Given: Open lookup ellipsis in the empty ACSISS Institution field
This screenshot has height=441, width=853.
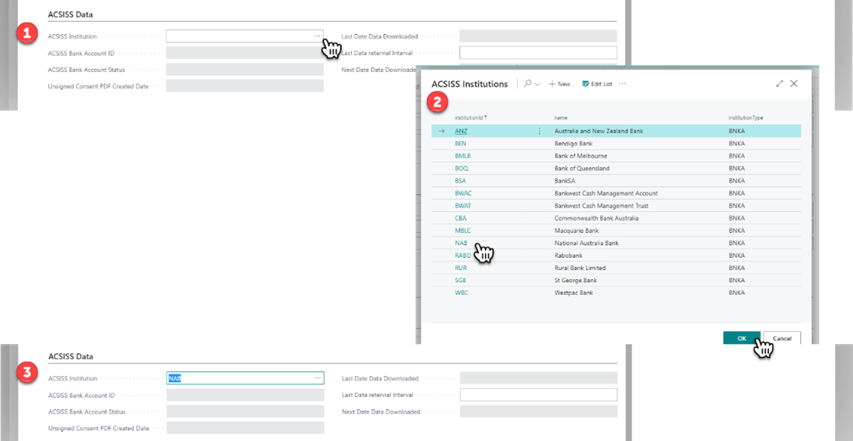Looking at the screenshot, I should [x=318, y=36].
